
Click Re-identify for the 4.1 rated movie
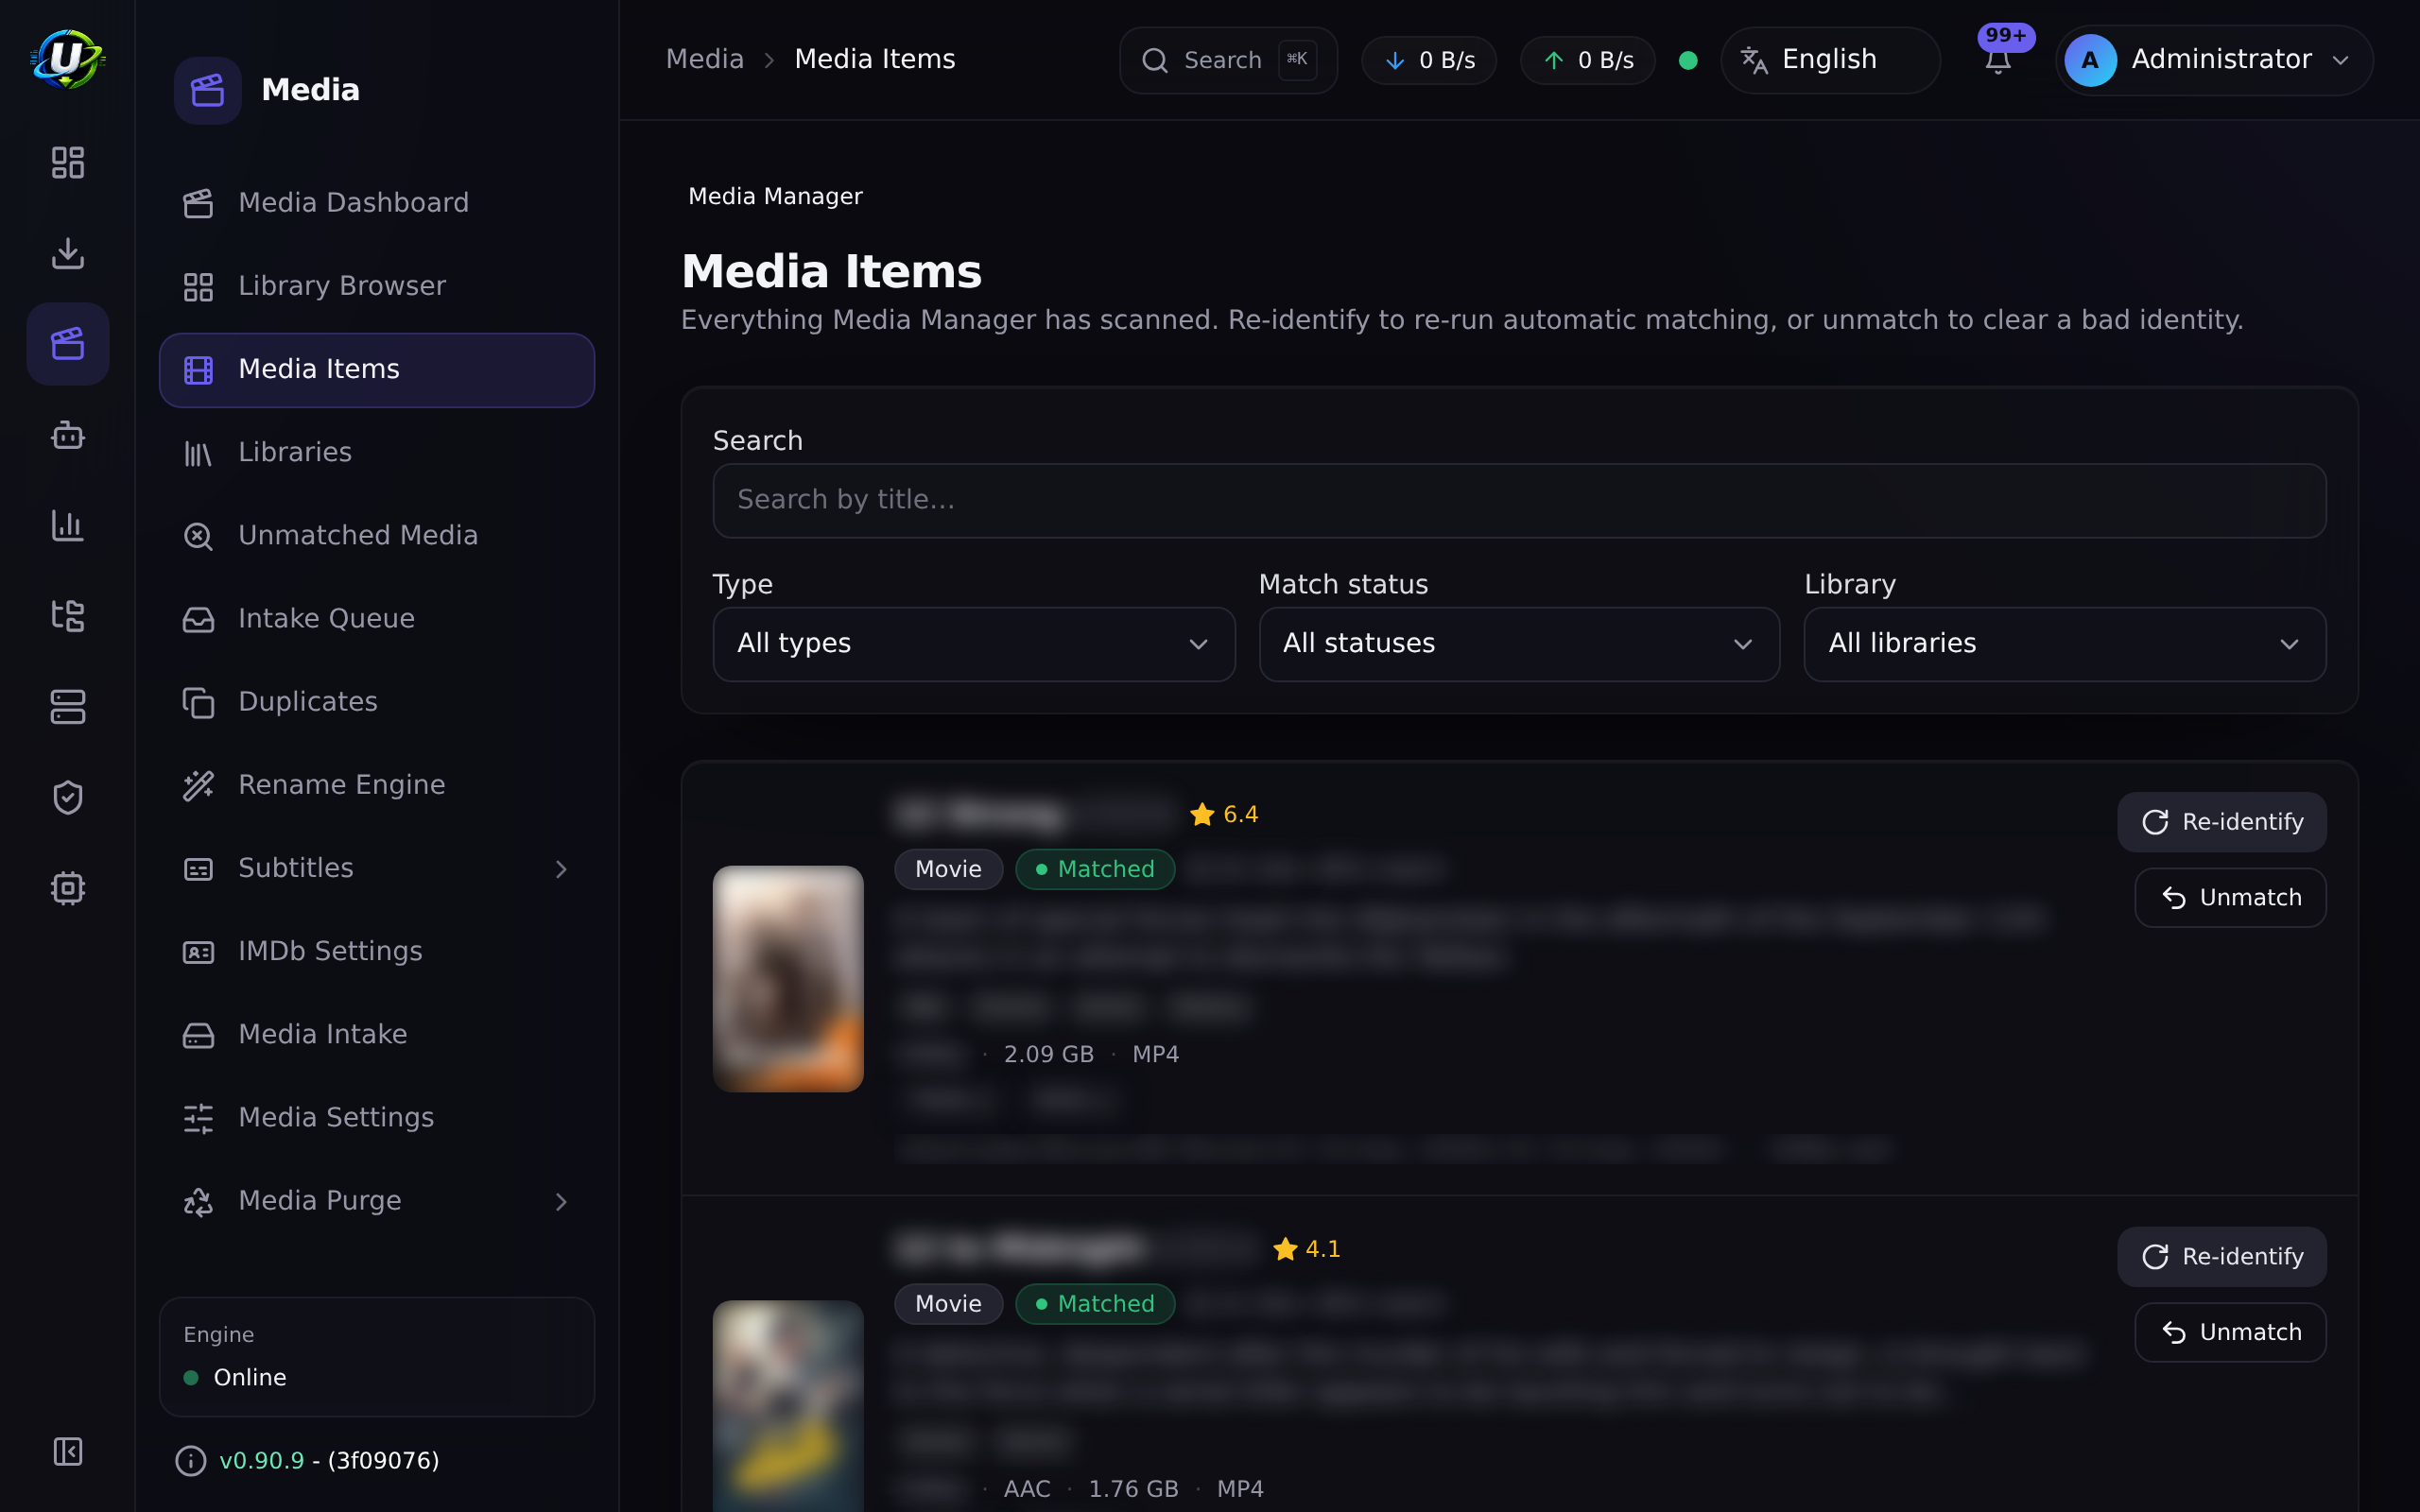[x=2221, y=1257]
